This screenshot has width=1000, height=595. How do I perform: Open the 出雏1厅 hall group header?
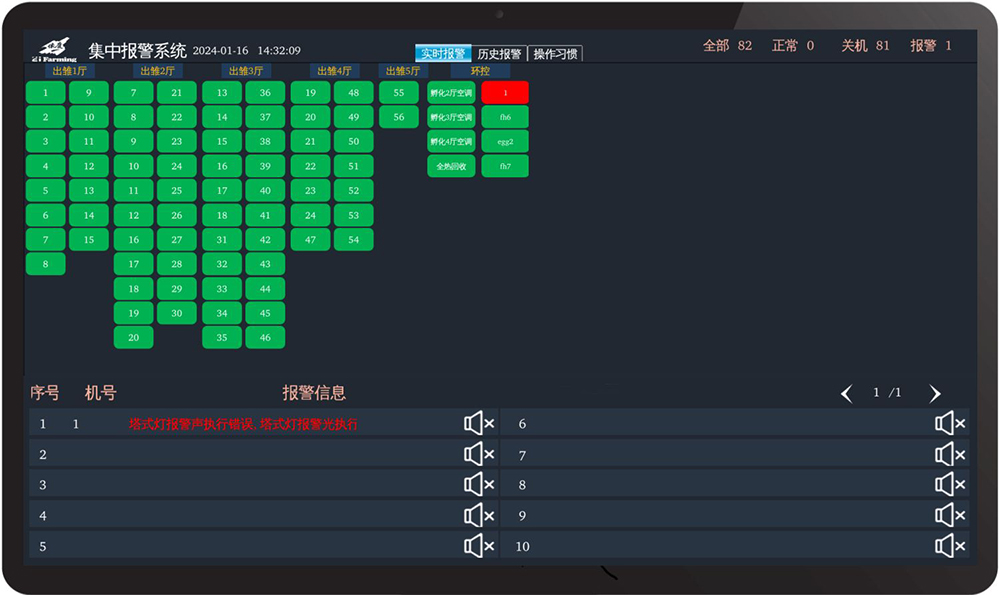tap(69, 71)
